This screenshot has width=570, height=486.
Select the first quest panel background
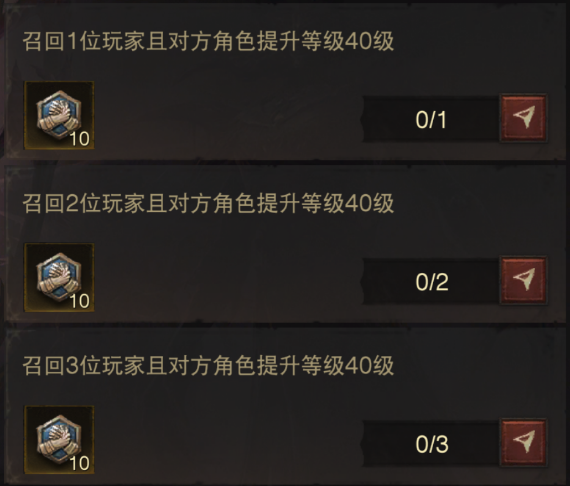[x=285, y=81]
